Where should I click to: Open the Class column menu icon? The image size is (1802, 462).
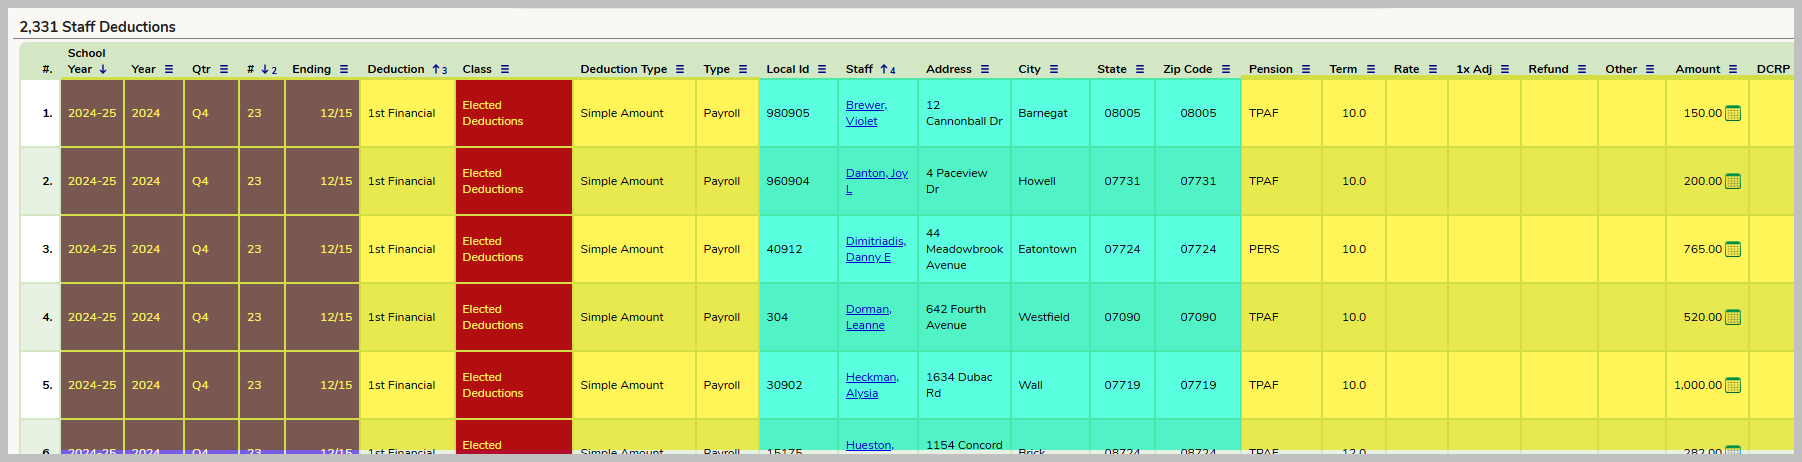[505, 69]
